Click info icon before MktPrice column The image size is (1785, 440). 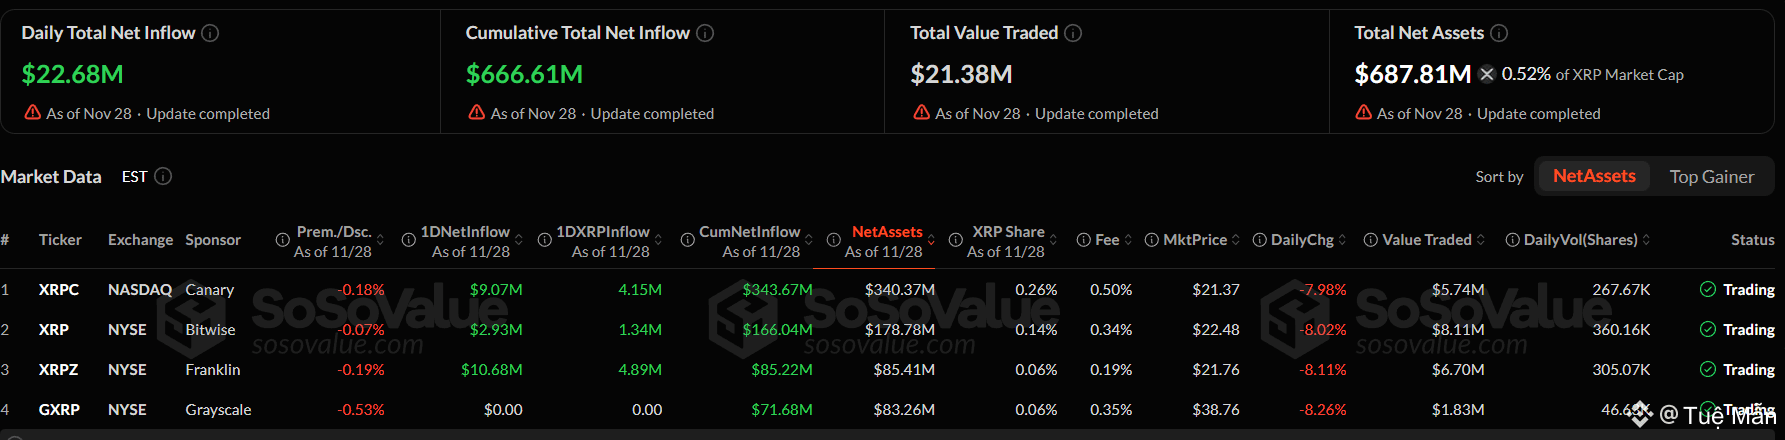click(1152, 240)
